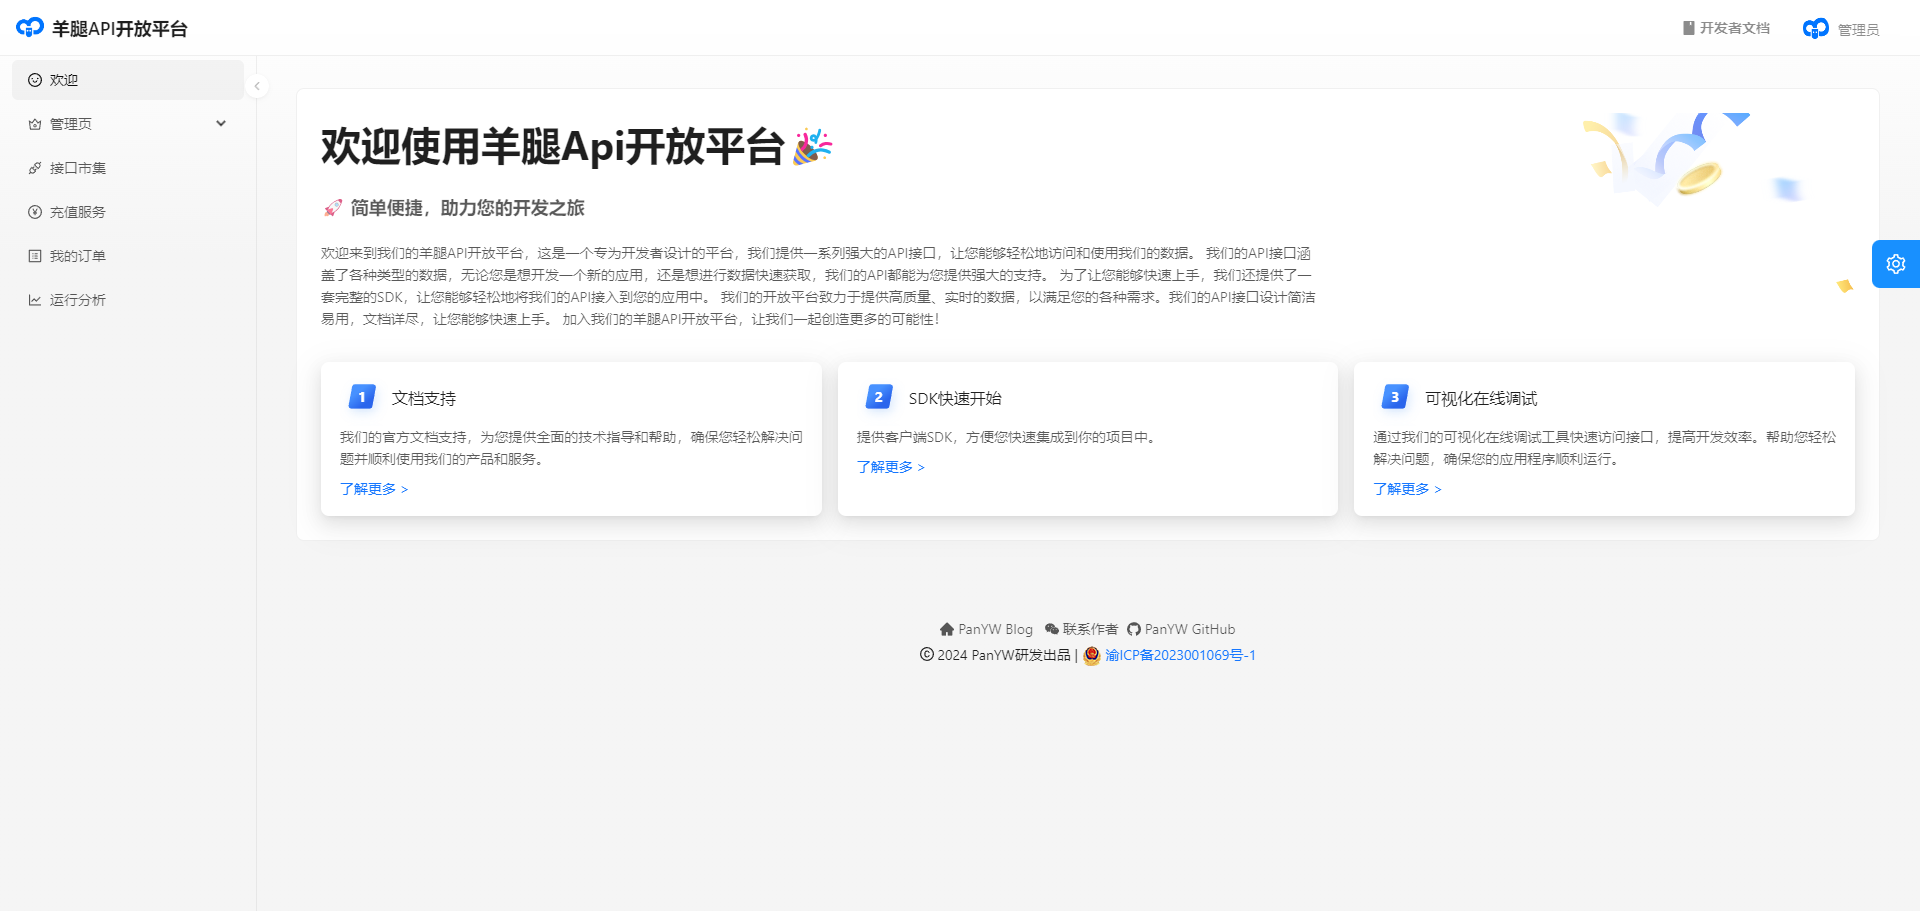Viewport: 1920px width, 911px height.
Task: Click the GitHub icon in footer
Action: 1134,629
